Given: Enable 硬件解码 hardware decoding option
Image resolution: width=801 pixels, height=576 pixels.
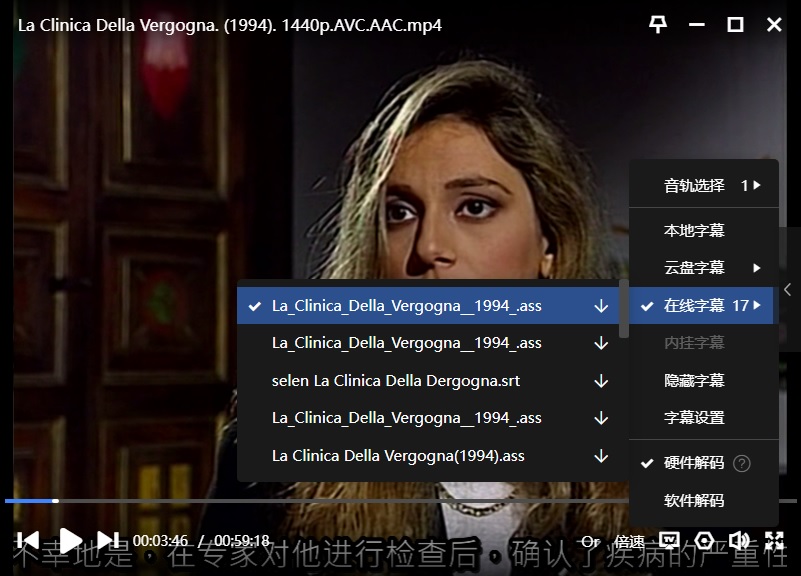Looking at the screenshot, I should pos(694,463).
